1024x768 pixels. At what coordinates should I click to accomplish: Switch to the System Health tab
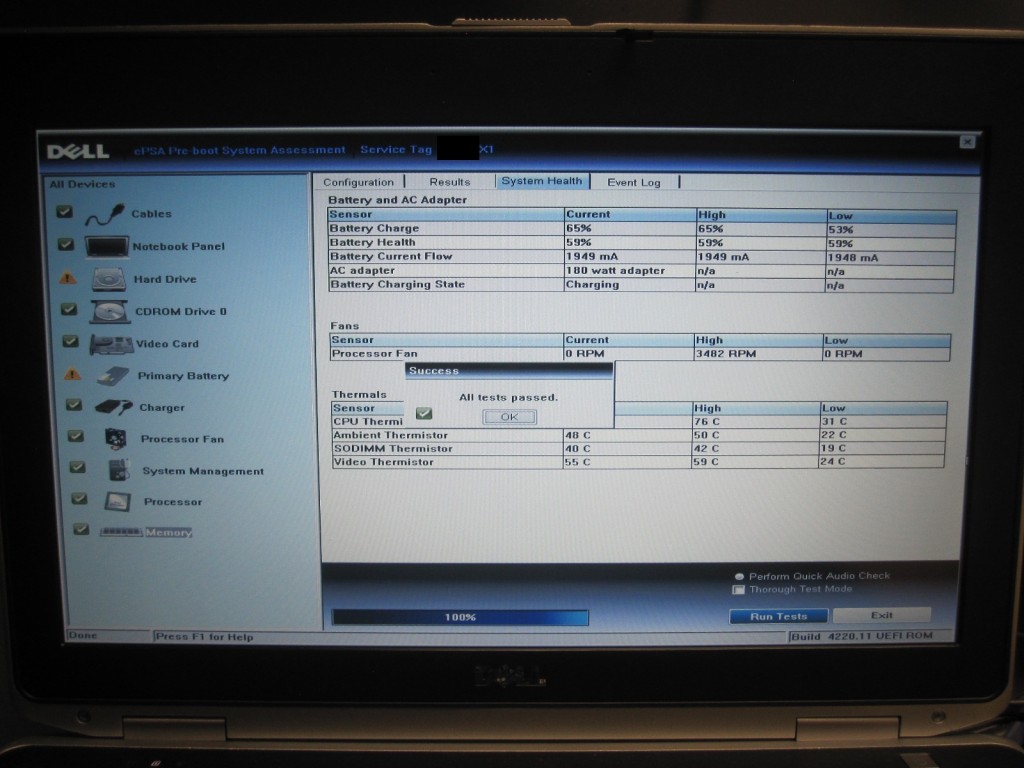(541, 181)
